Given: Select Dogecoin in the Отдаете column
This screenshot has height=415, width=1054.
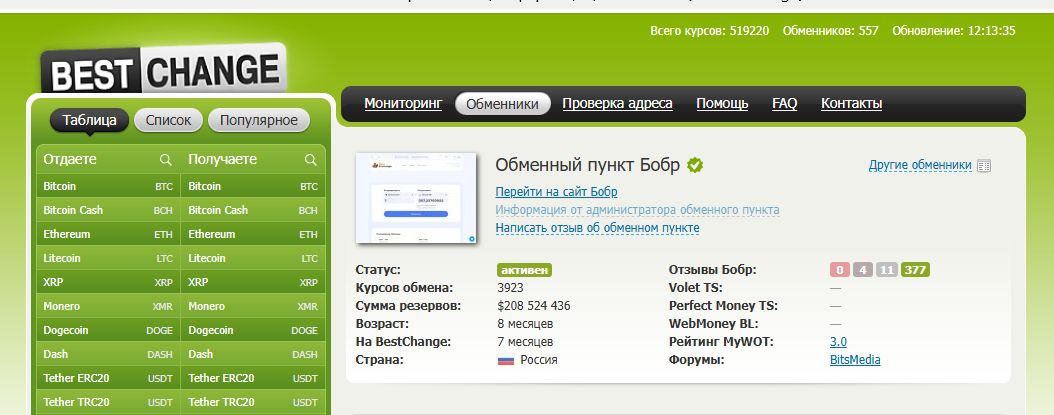Looking at the screenshot, I should (108, 331).
